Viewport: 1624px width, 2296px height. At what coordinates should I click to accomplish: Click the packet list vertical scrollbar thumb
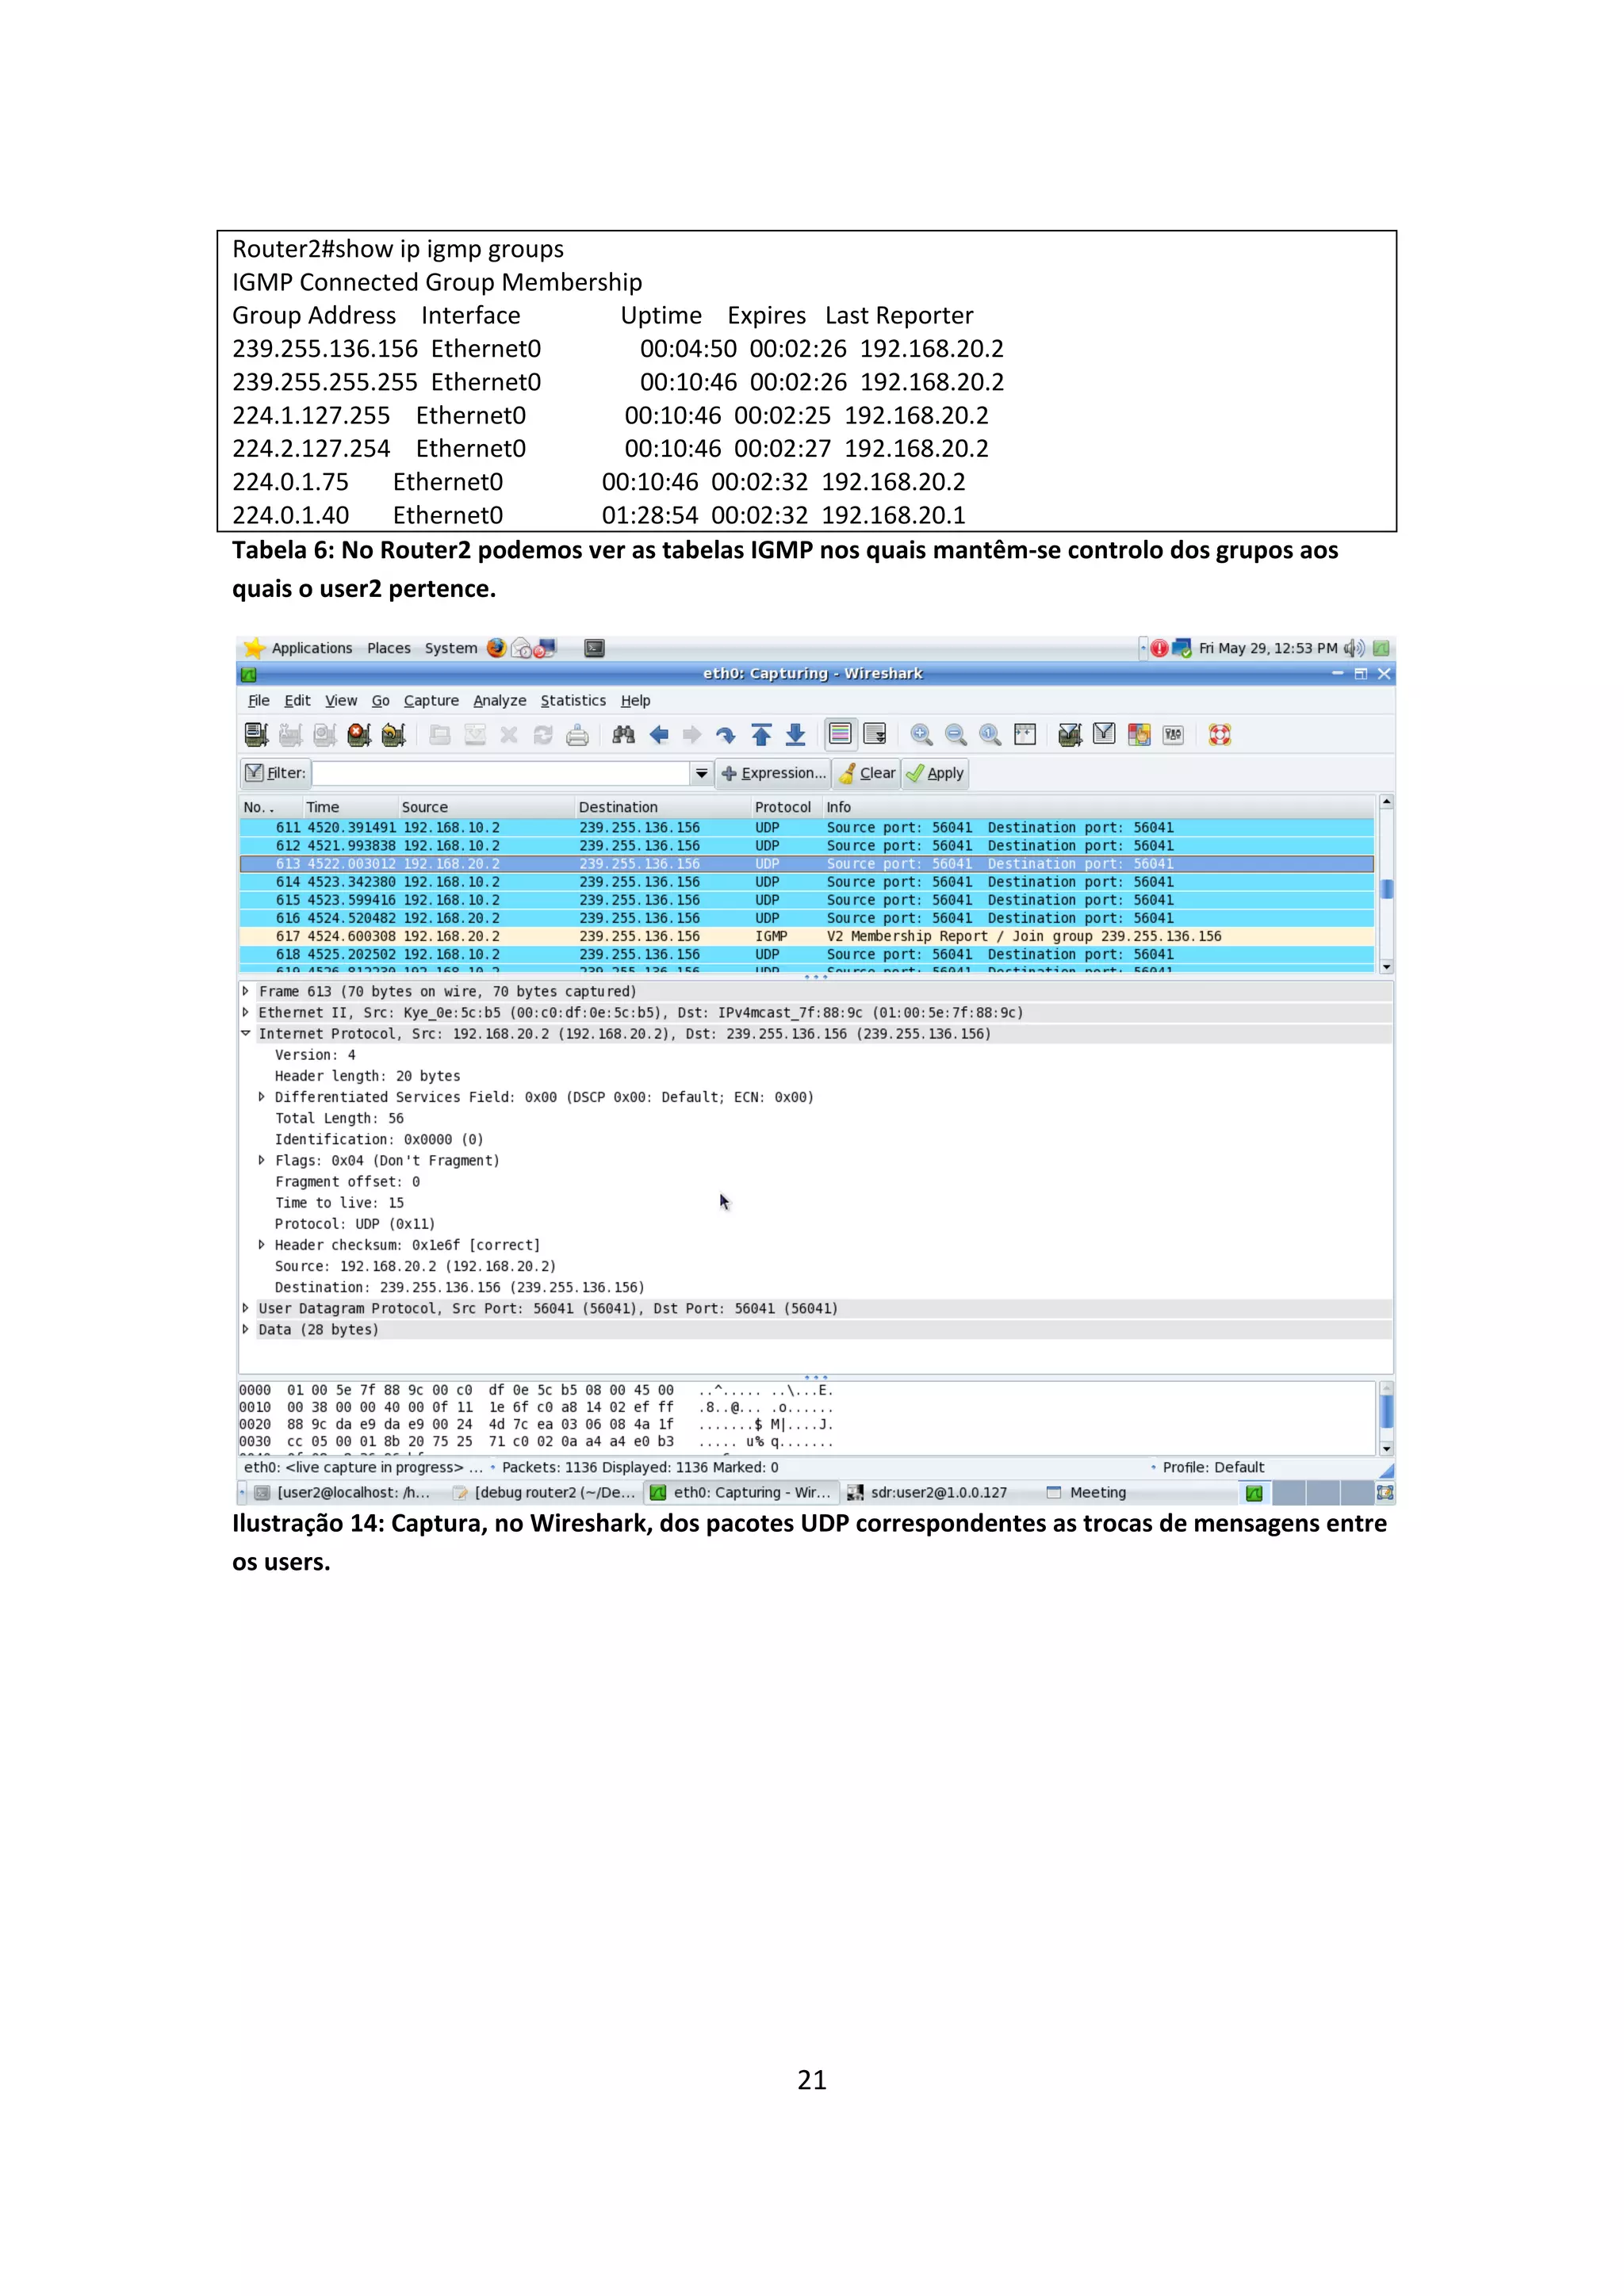pyautogui.click(x=1387, y=889)
